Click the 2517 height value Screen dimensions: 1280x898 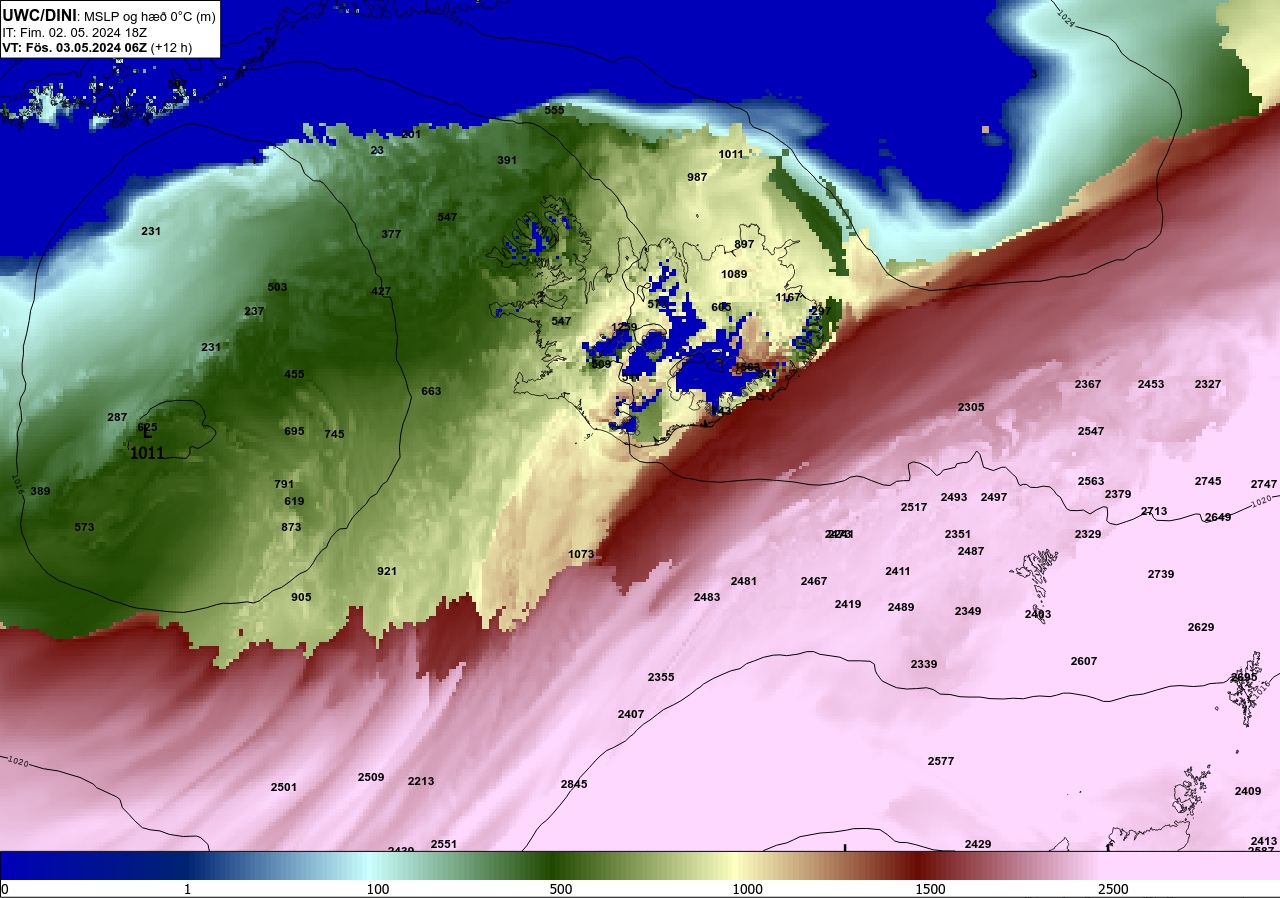914,507
